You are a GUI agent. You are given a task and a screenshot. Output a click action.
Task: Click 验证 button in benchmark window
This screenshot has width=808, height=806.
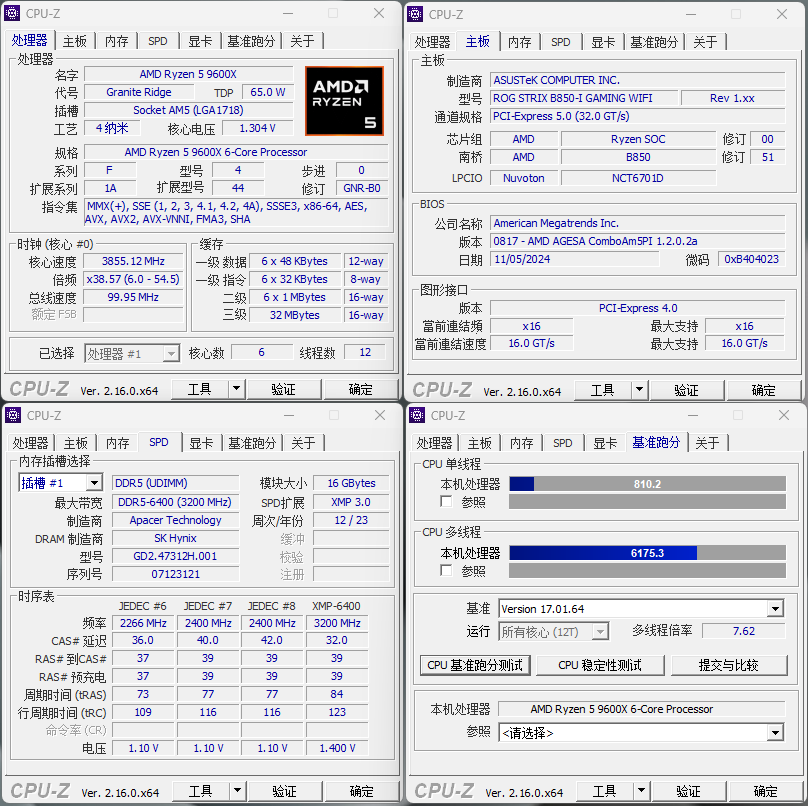coord(689,791)
